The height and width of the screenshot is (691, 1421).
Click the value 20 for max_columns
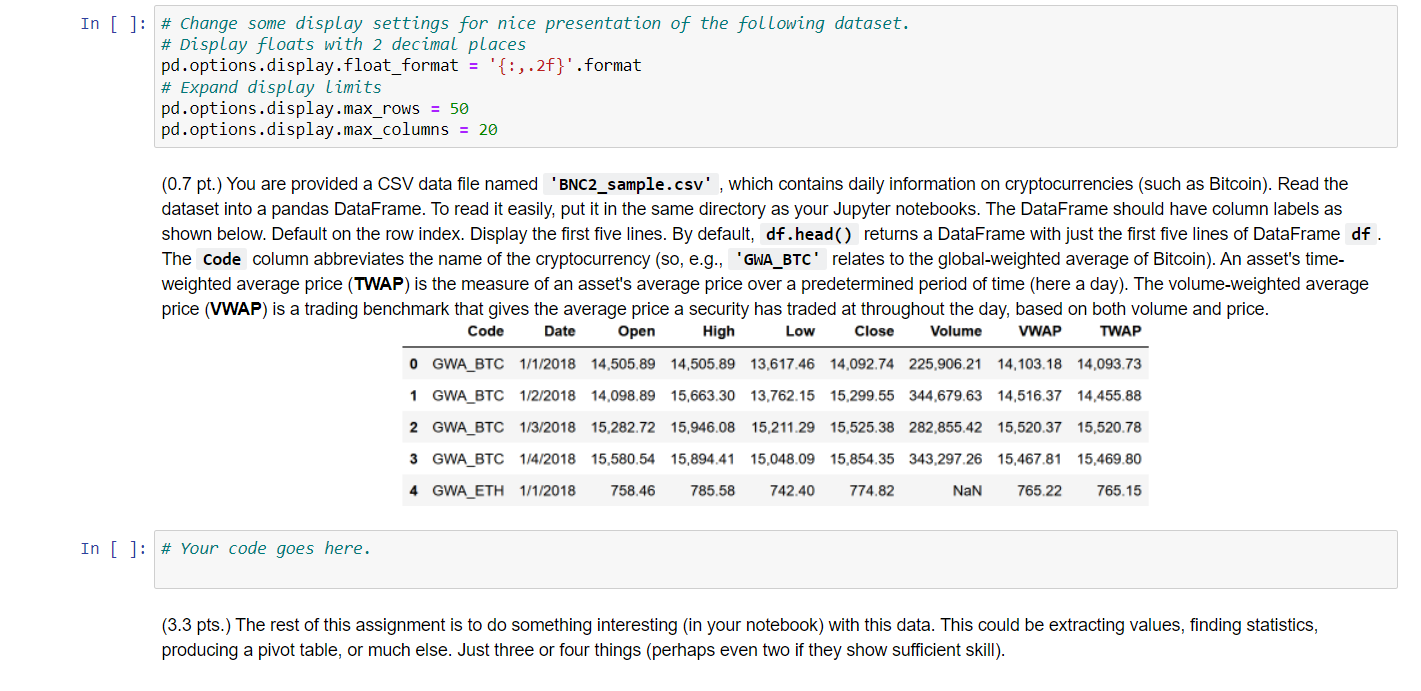point(490,129)
